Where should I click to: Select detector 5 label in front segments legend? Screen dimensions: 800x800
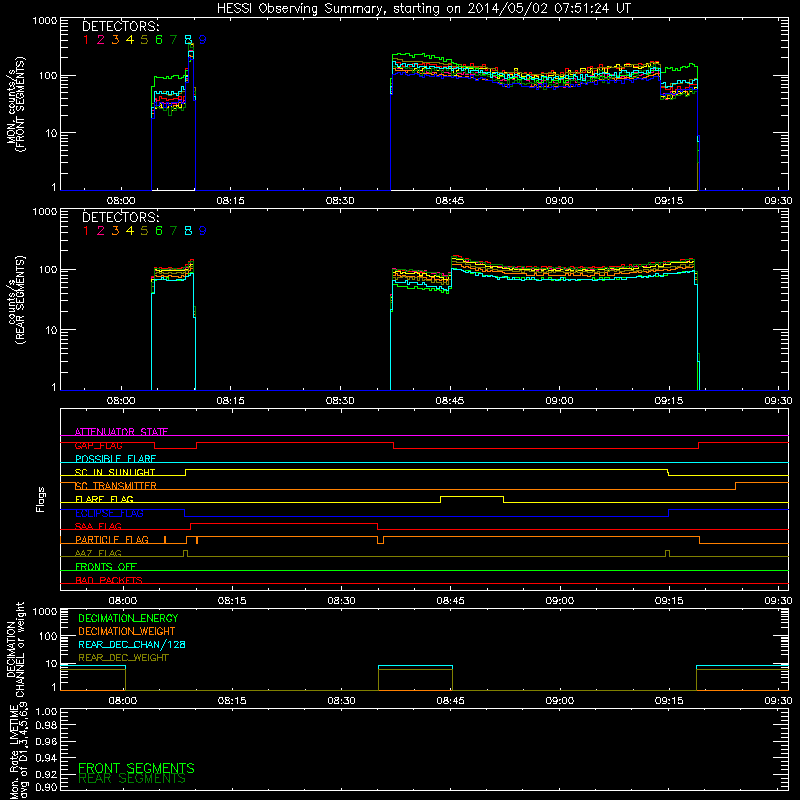point(144,39)
